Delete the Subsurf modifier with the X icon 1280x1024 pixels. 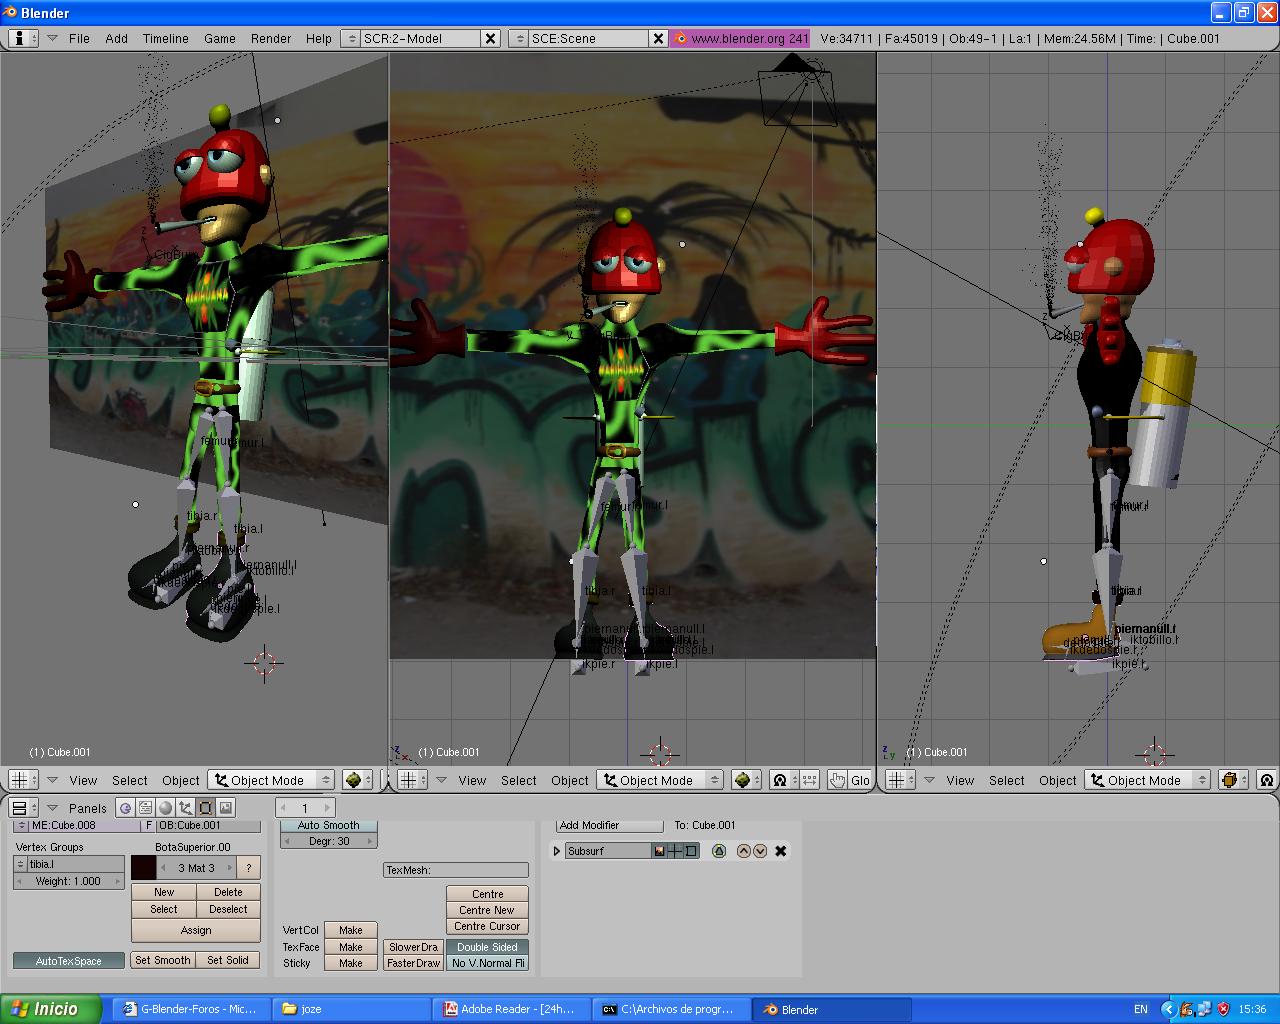[781, 851]
